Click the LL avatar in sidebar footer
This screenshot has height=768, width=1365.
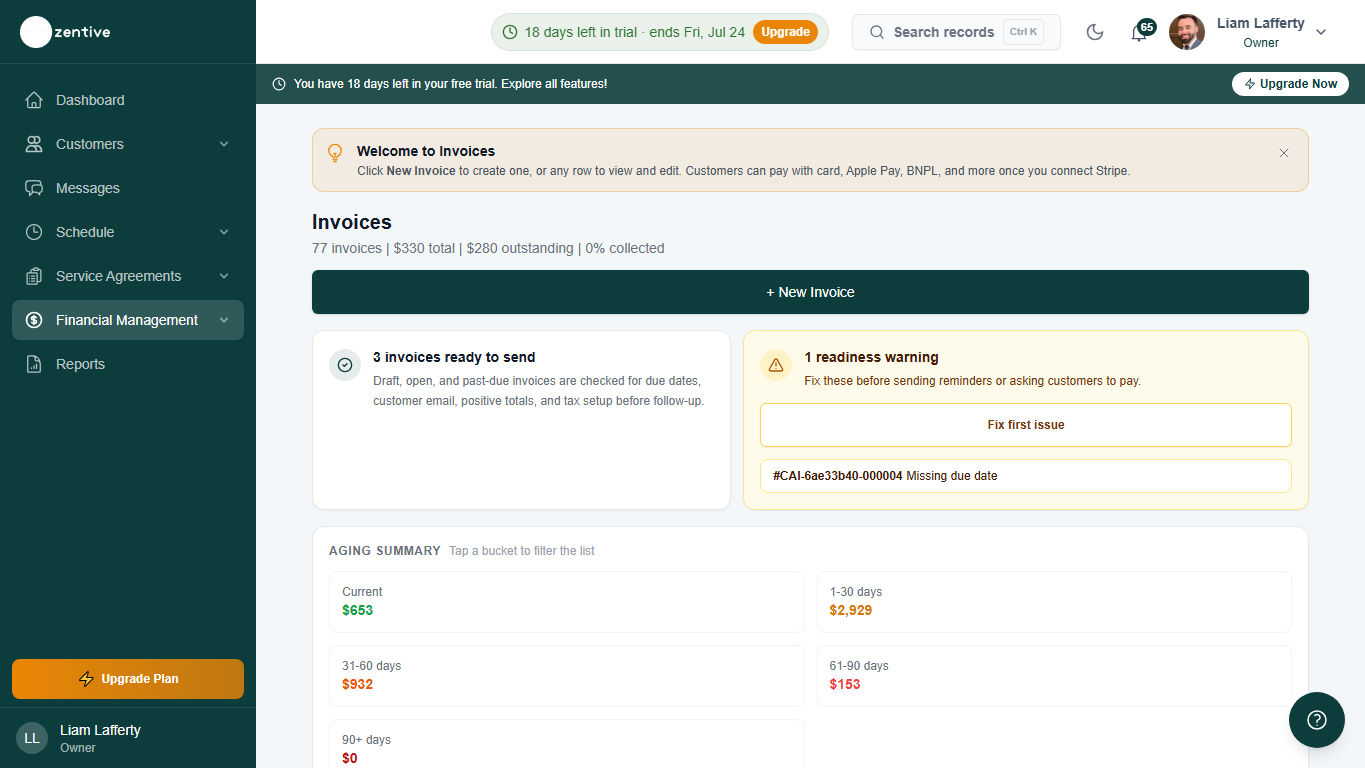tap(32, 738)
